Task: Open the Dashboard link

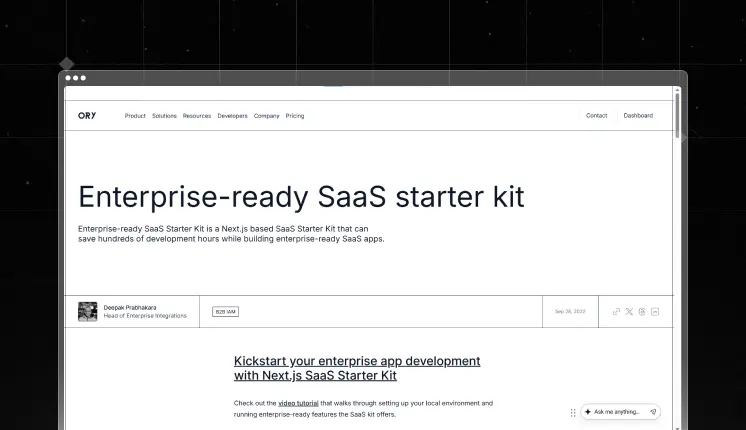Action: click(638, 116)
